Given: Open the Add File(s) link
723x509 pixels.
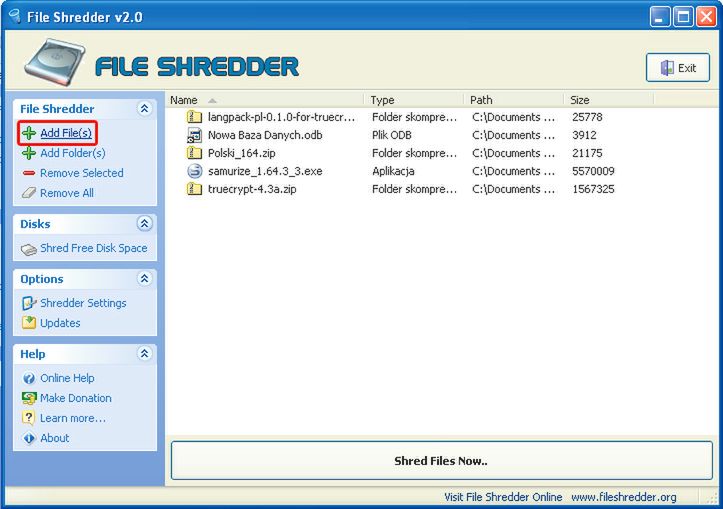Looking at the screenshot, I should tap(66, 133).
